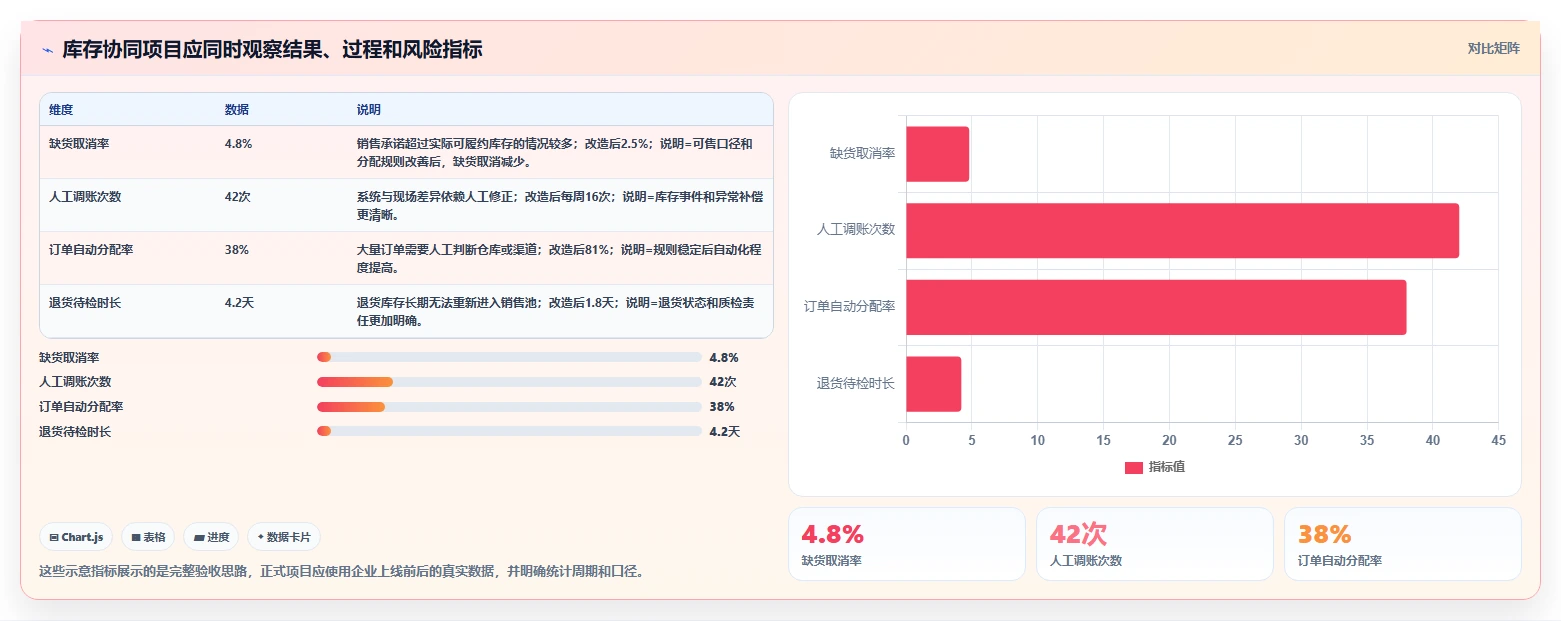Click the 退货待检时长 chart axis label
The image size is (1561, 621).
point(856,383)
